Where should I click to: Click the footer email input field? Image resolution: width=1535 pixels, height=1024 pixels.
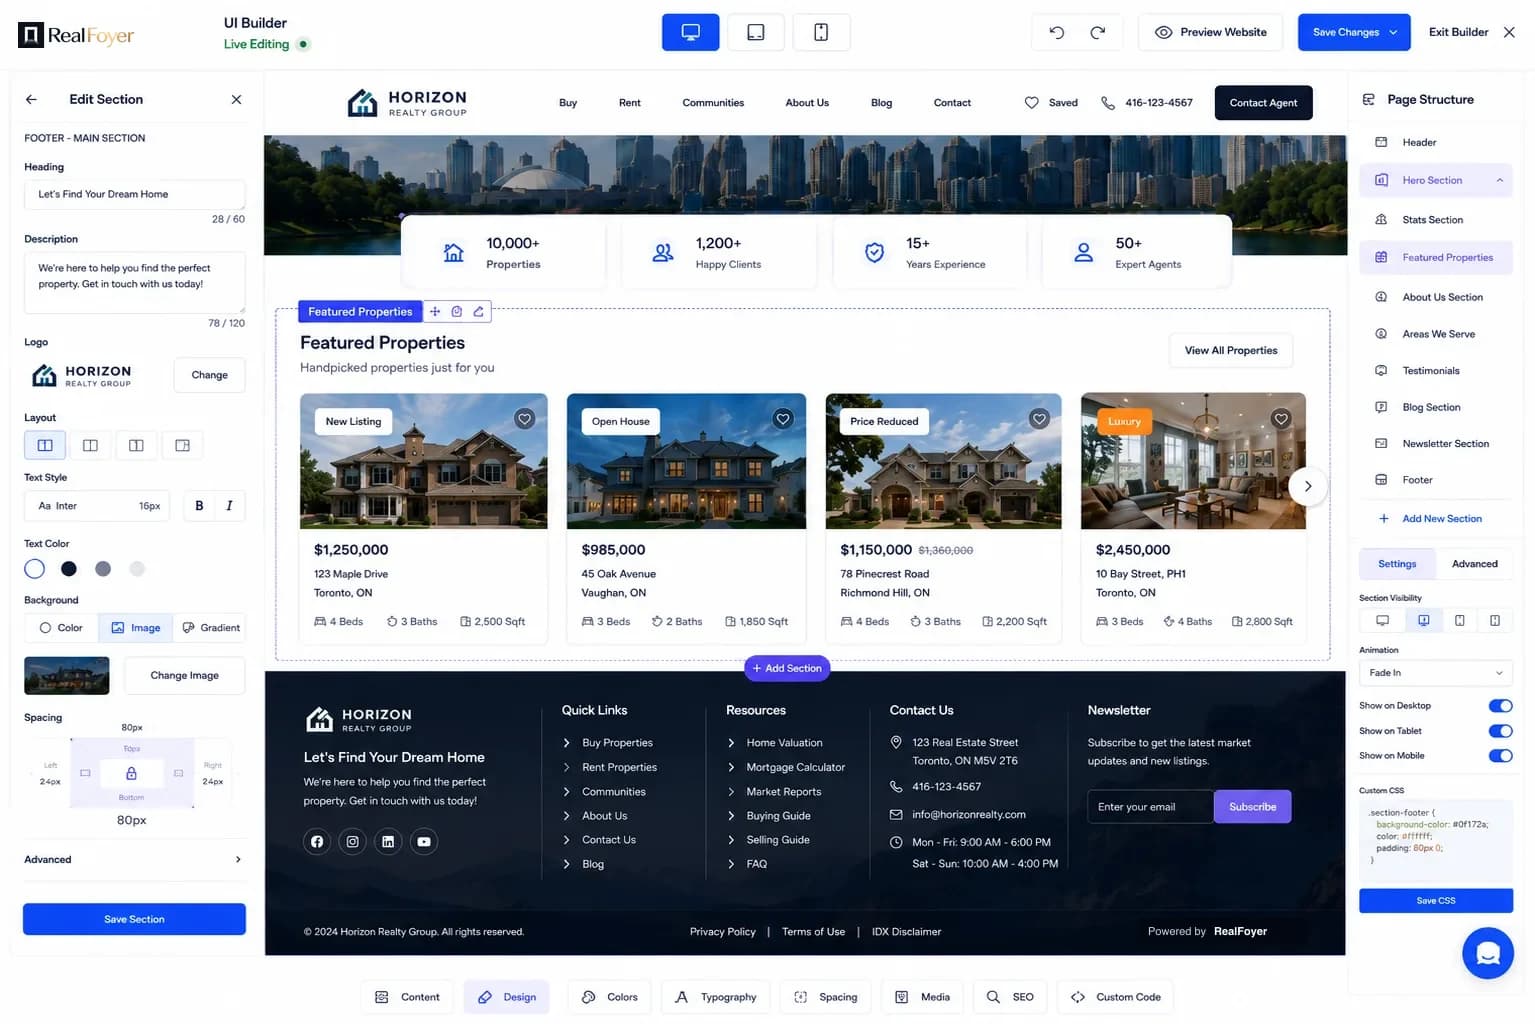1150,807
